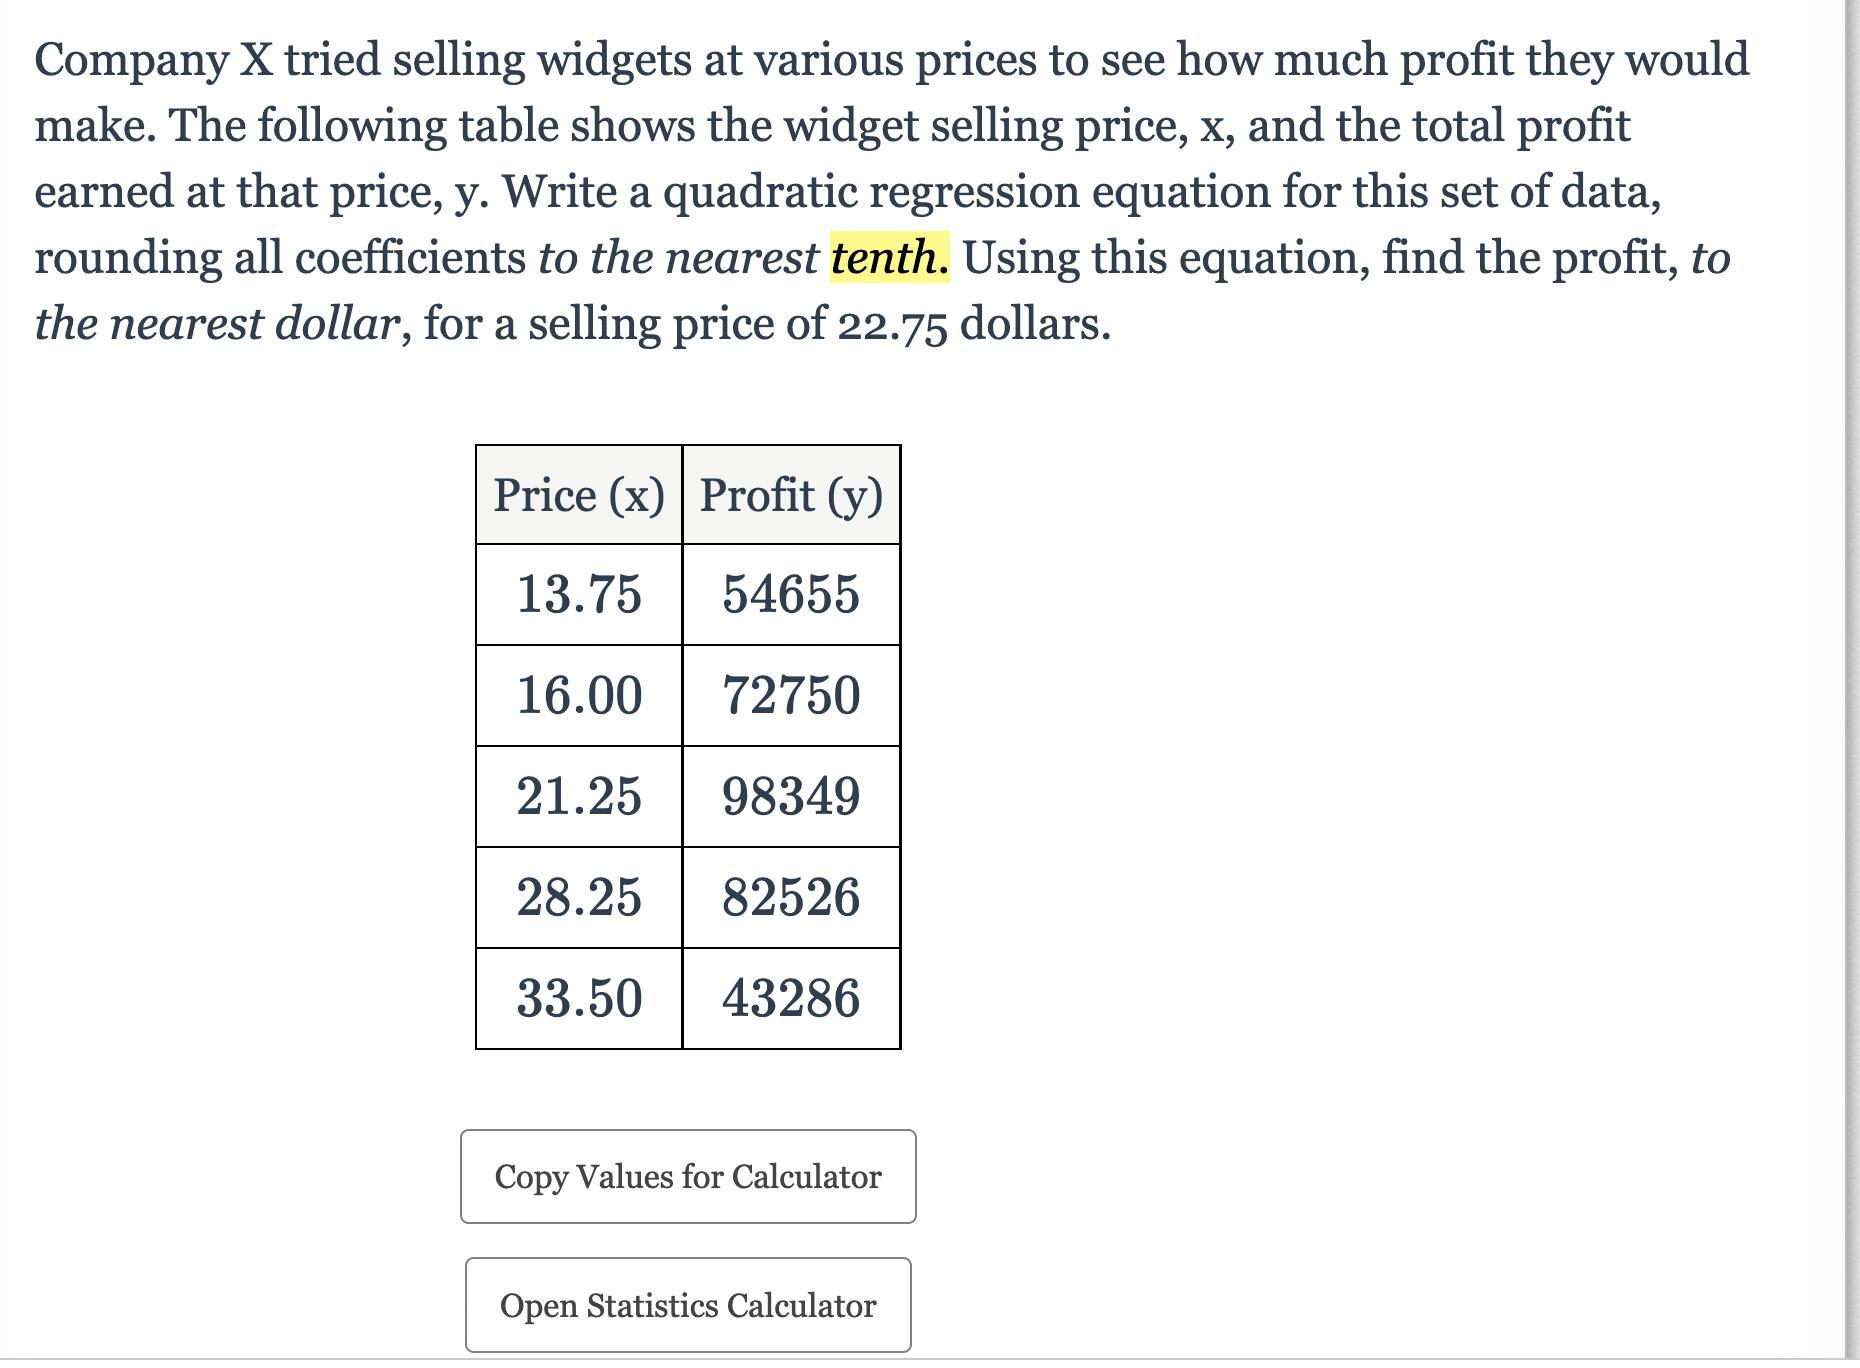This screenshot has height=1368, width=1860.
Task: Click profit cell 54655
Action: [791, 594]
